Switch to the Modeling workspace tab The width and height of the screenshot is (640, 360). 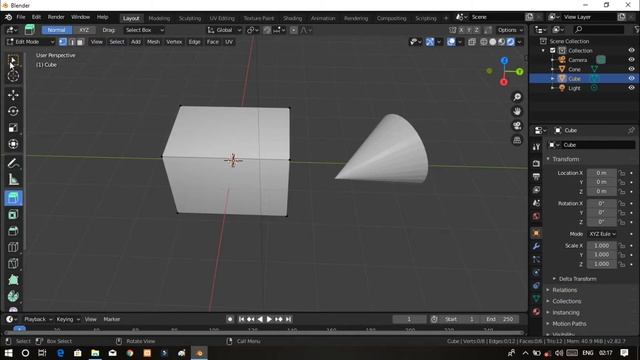tap(159, 18)
